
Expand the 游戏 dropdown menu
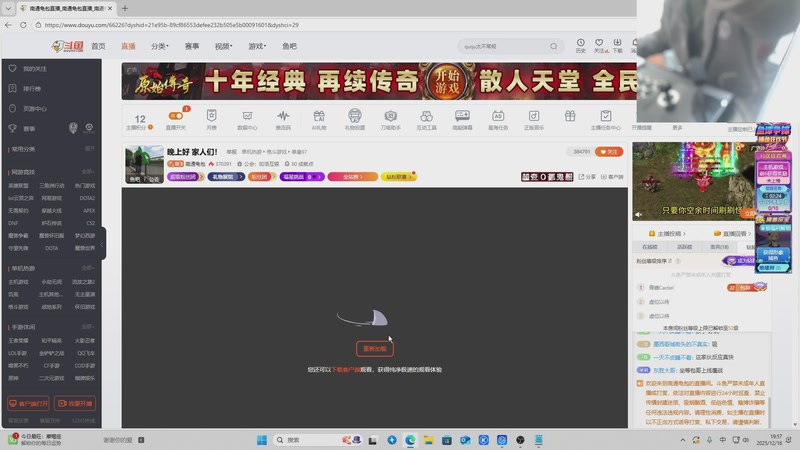pos(257,46)
